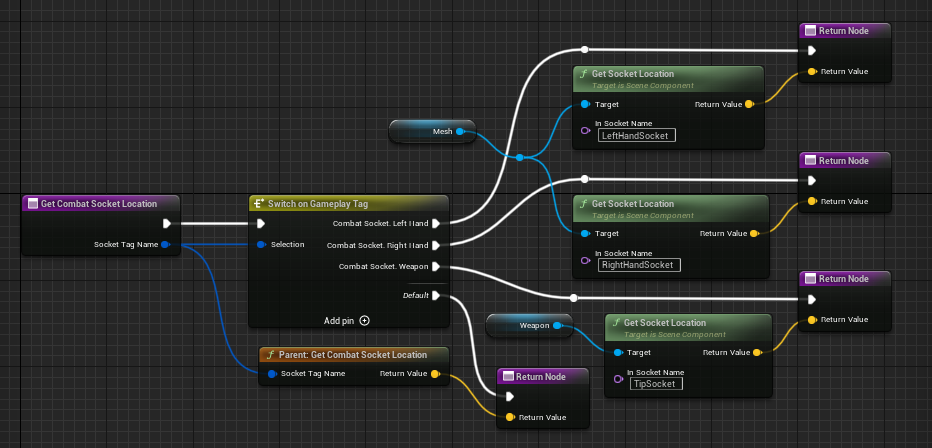Click the Selection input pin on Switch node
The width and height of the screenshot is (932, 448).
tap(261, 245)
